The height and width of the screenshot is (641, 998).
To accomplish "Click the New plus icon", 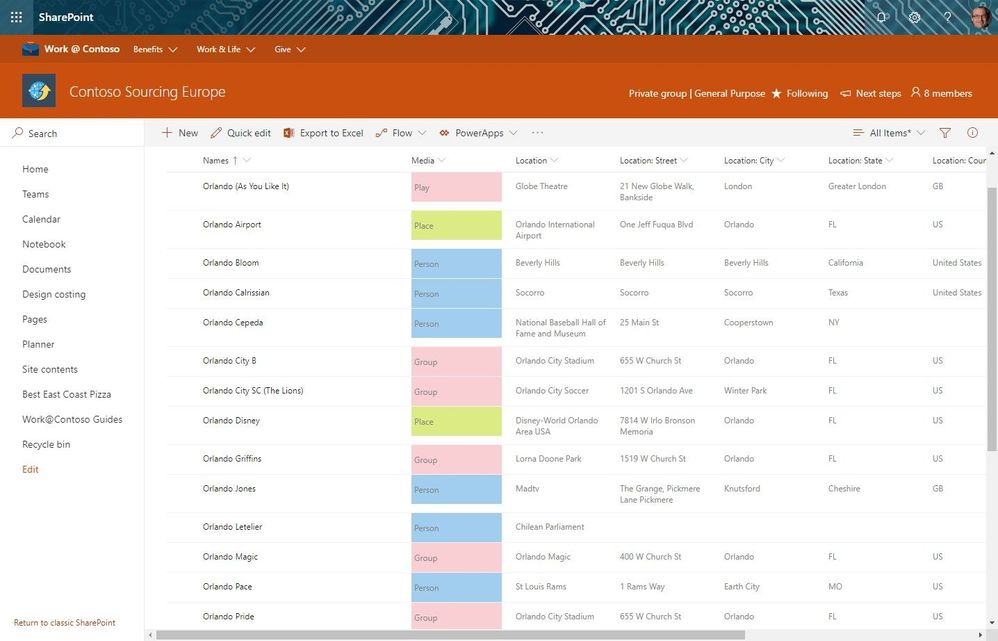I will (x=167, y=132).
